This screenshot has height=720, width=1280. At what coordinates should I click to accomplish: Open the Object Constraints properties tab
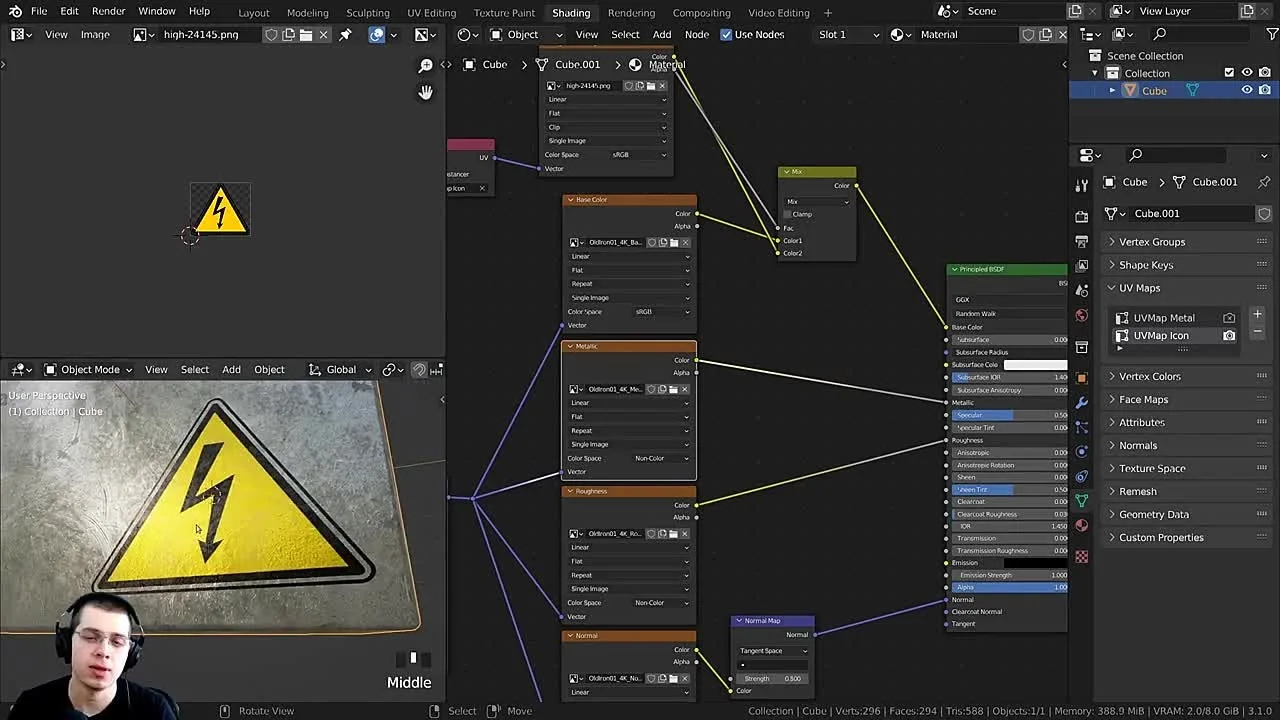1081,476
